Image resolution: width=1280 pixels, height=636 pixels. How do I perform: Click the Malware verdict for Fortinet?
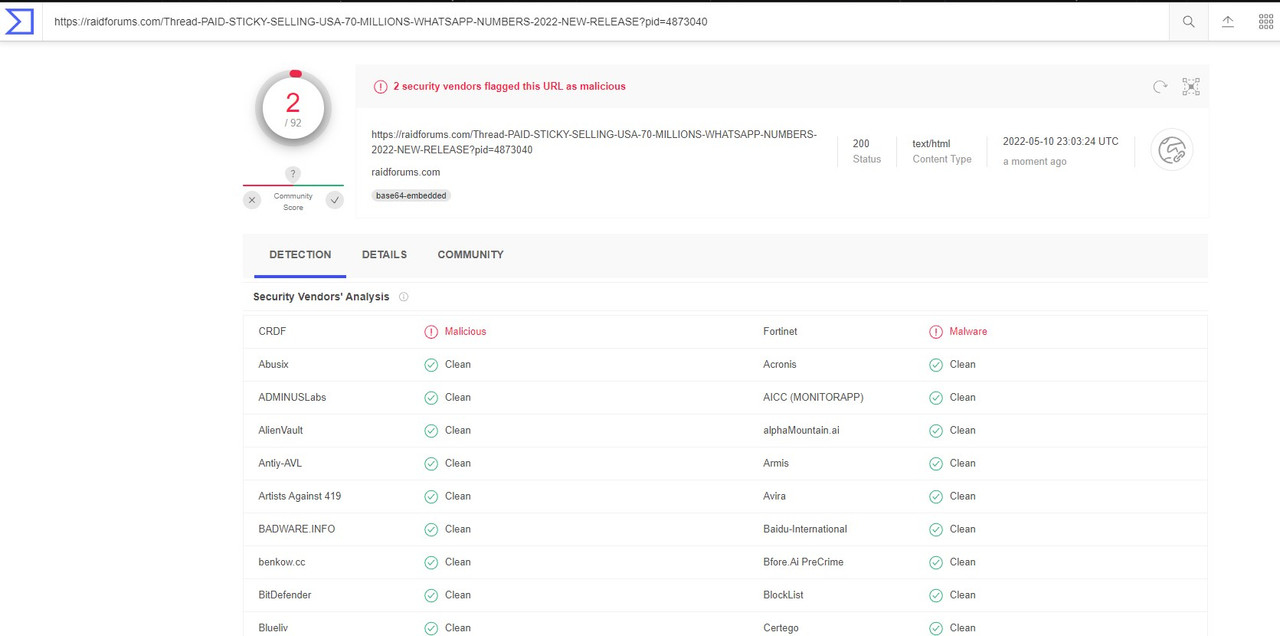click(x=968, y=332)
